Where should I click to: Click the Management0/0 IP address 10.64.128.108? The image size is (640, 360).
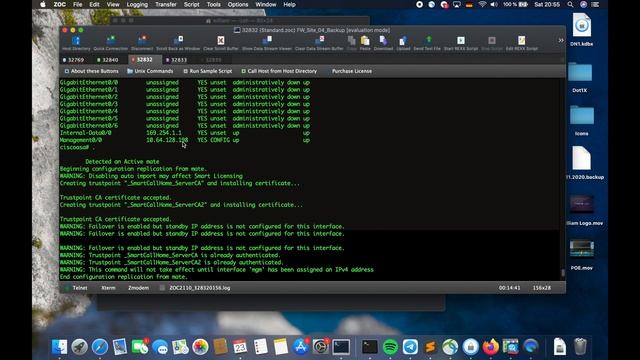(167, 140)
